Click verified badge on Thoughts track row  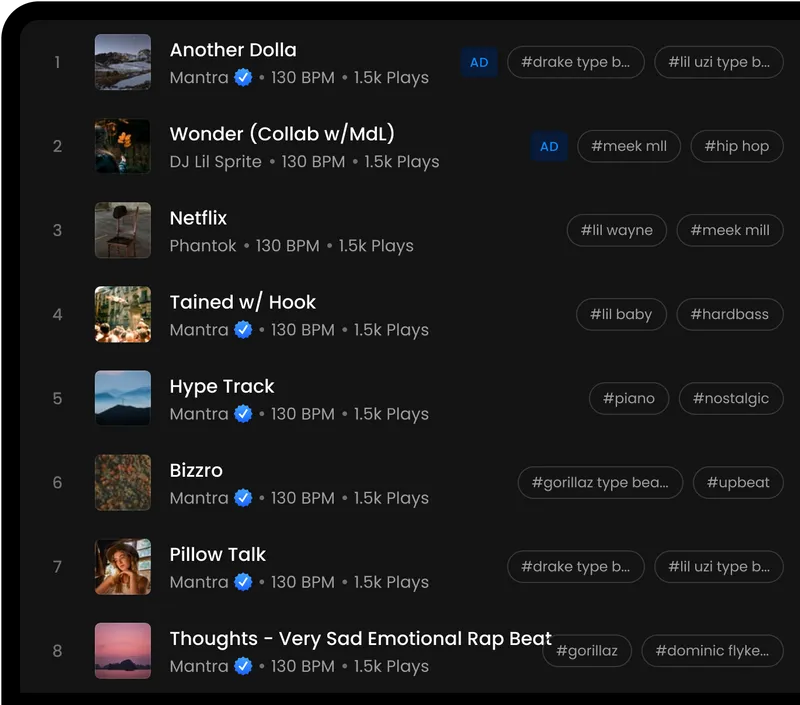(243, 666)
